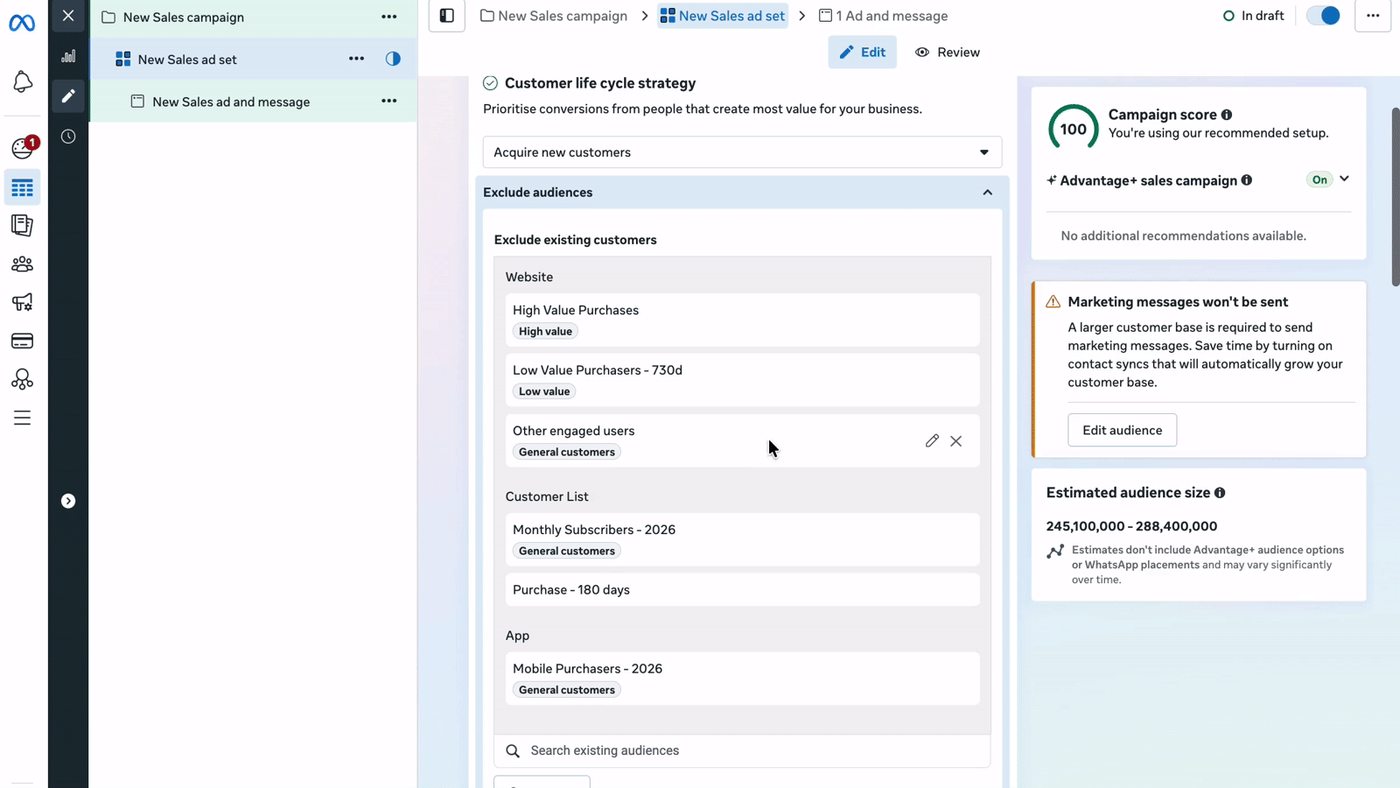
Task: Expand the dark sidebar with arrow button
Action: point(68,501)
